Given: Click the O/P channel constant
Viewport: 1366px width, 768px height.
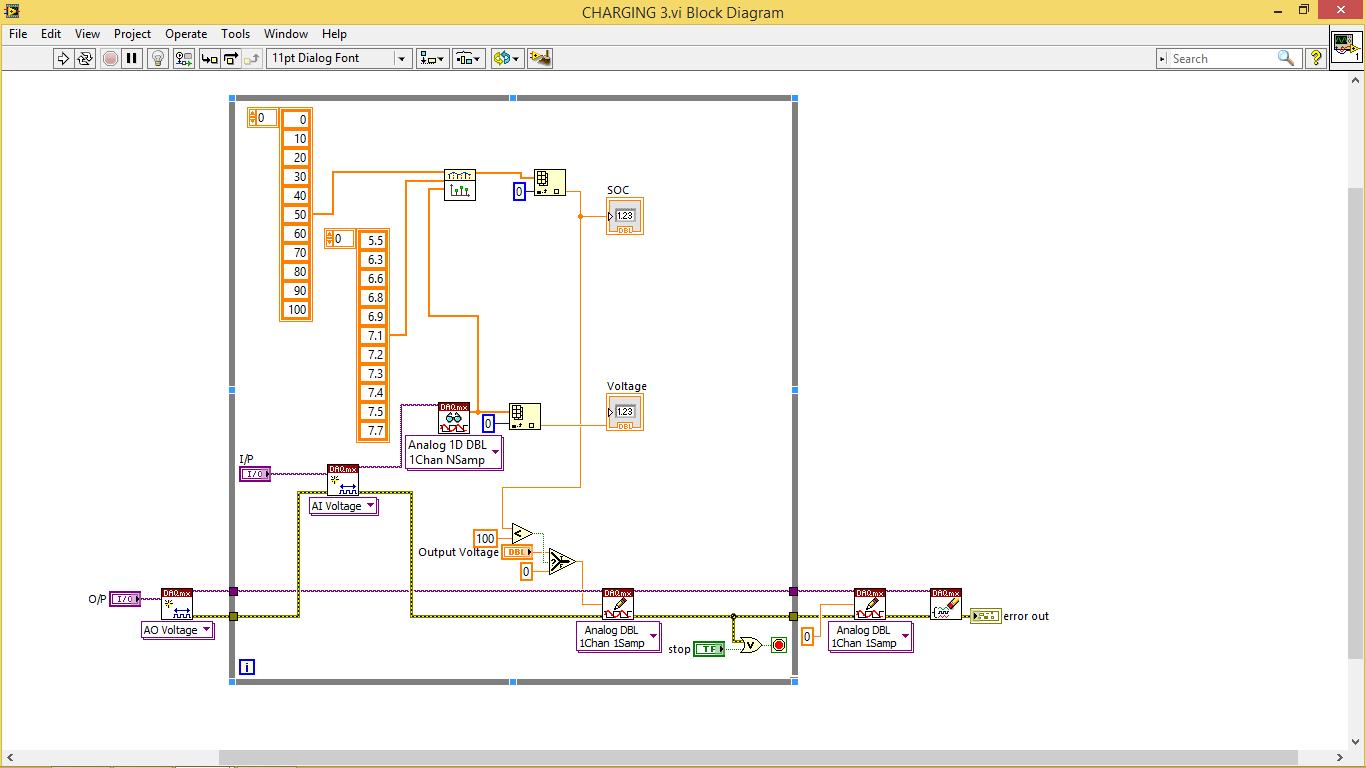Looking at the screenshot, I should tap(125, 599).
